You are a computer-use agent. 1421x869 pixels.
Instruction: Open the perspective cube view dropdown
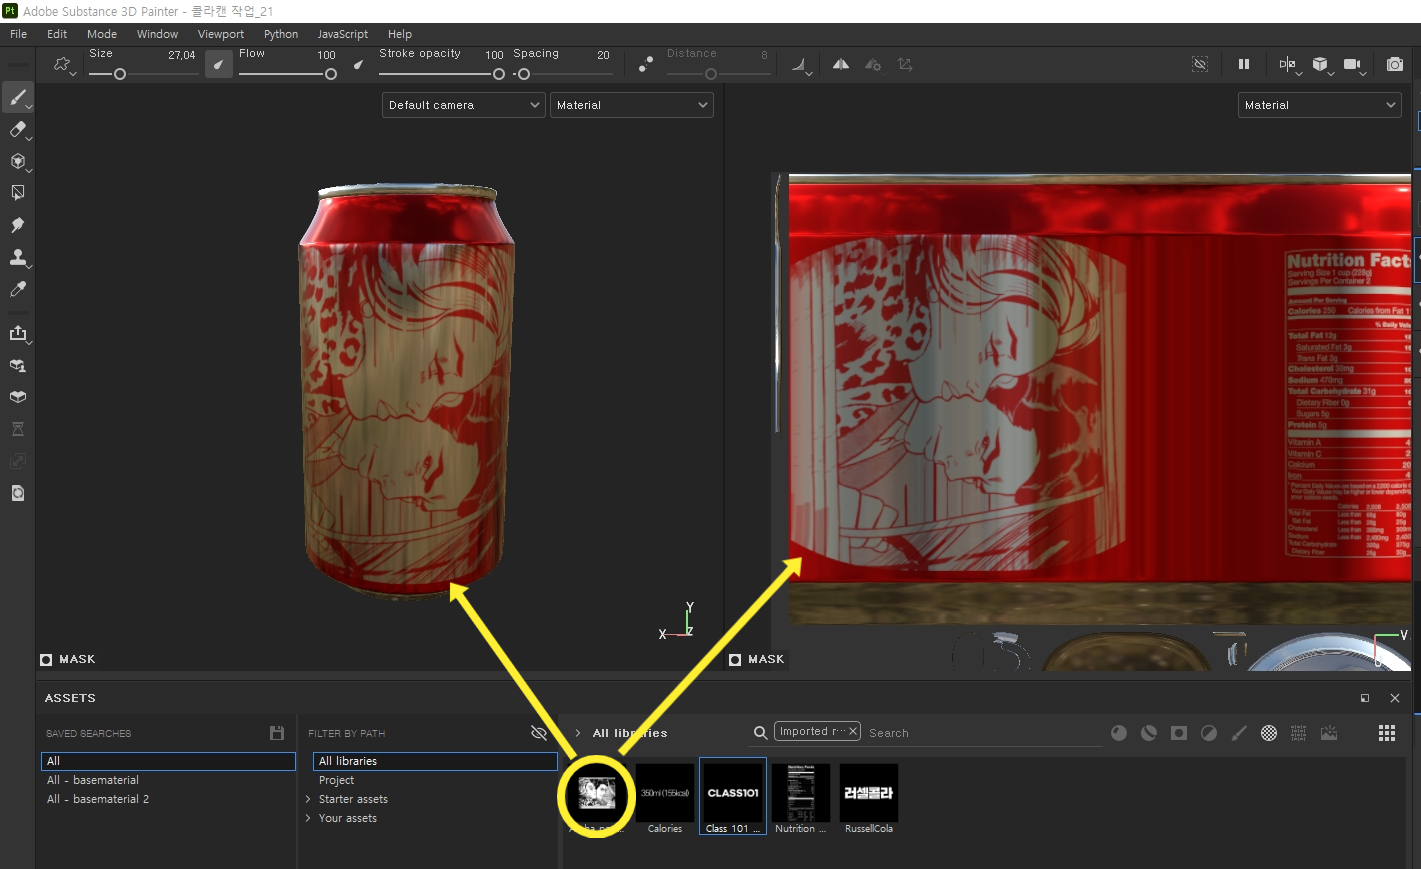[1322, 65]
